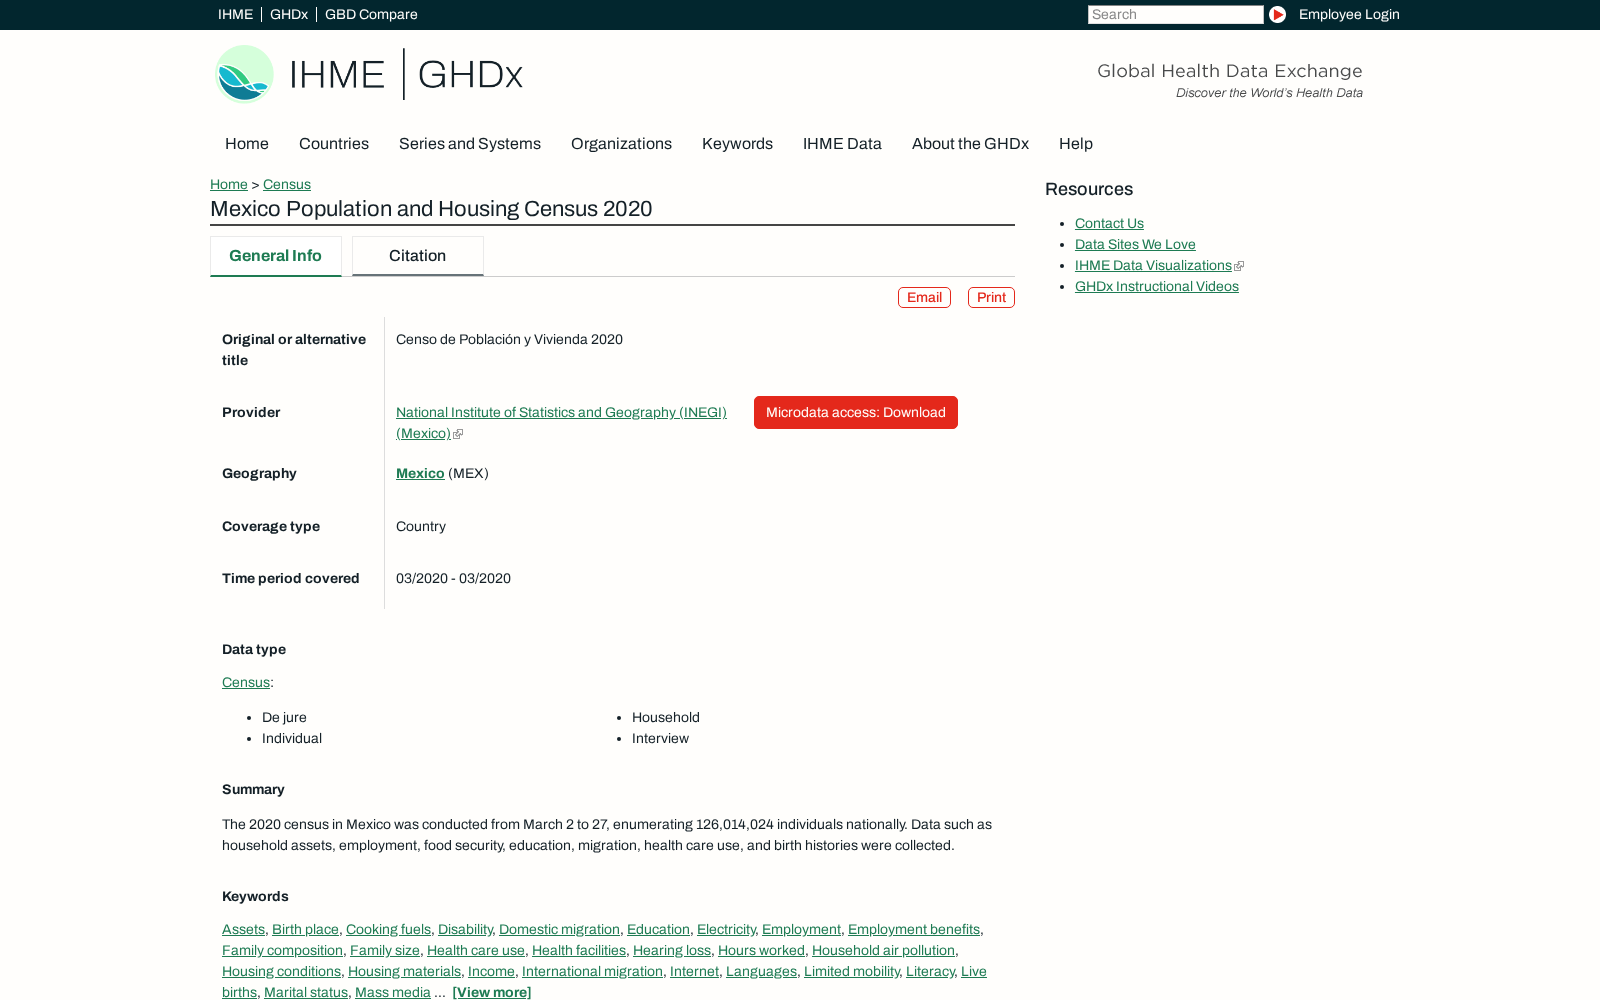The height and width of the screenshot is (1000, 1600).
Task: Open the GHDx logo text link
Action: click(x=470, y=74)
